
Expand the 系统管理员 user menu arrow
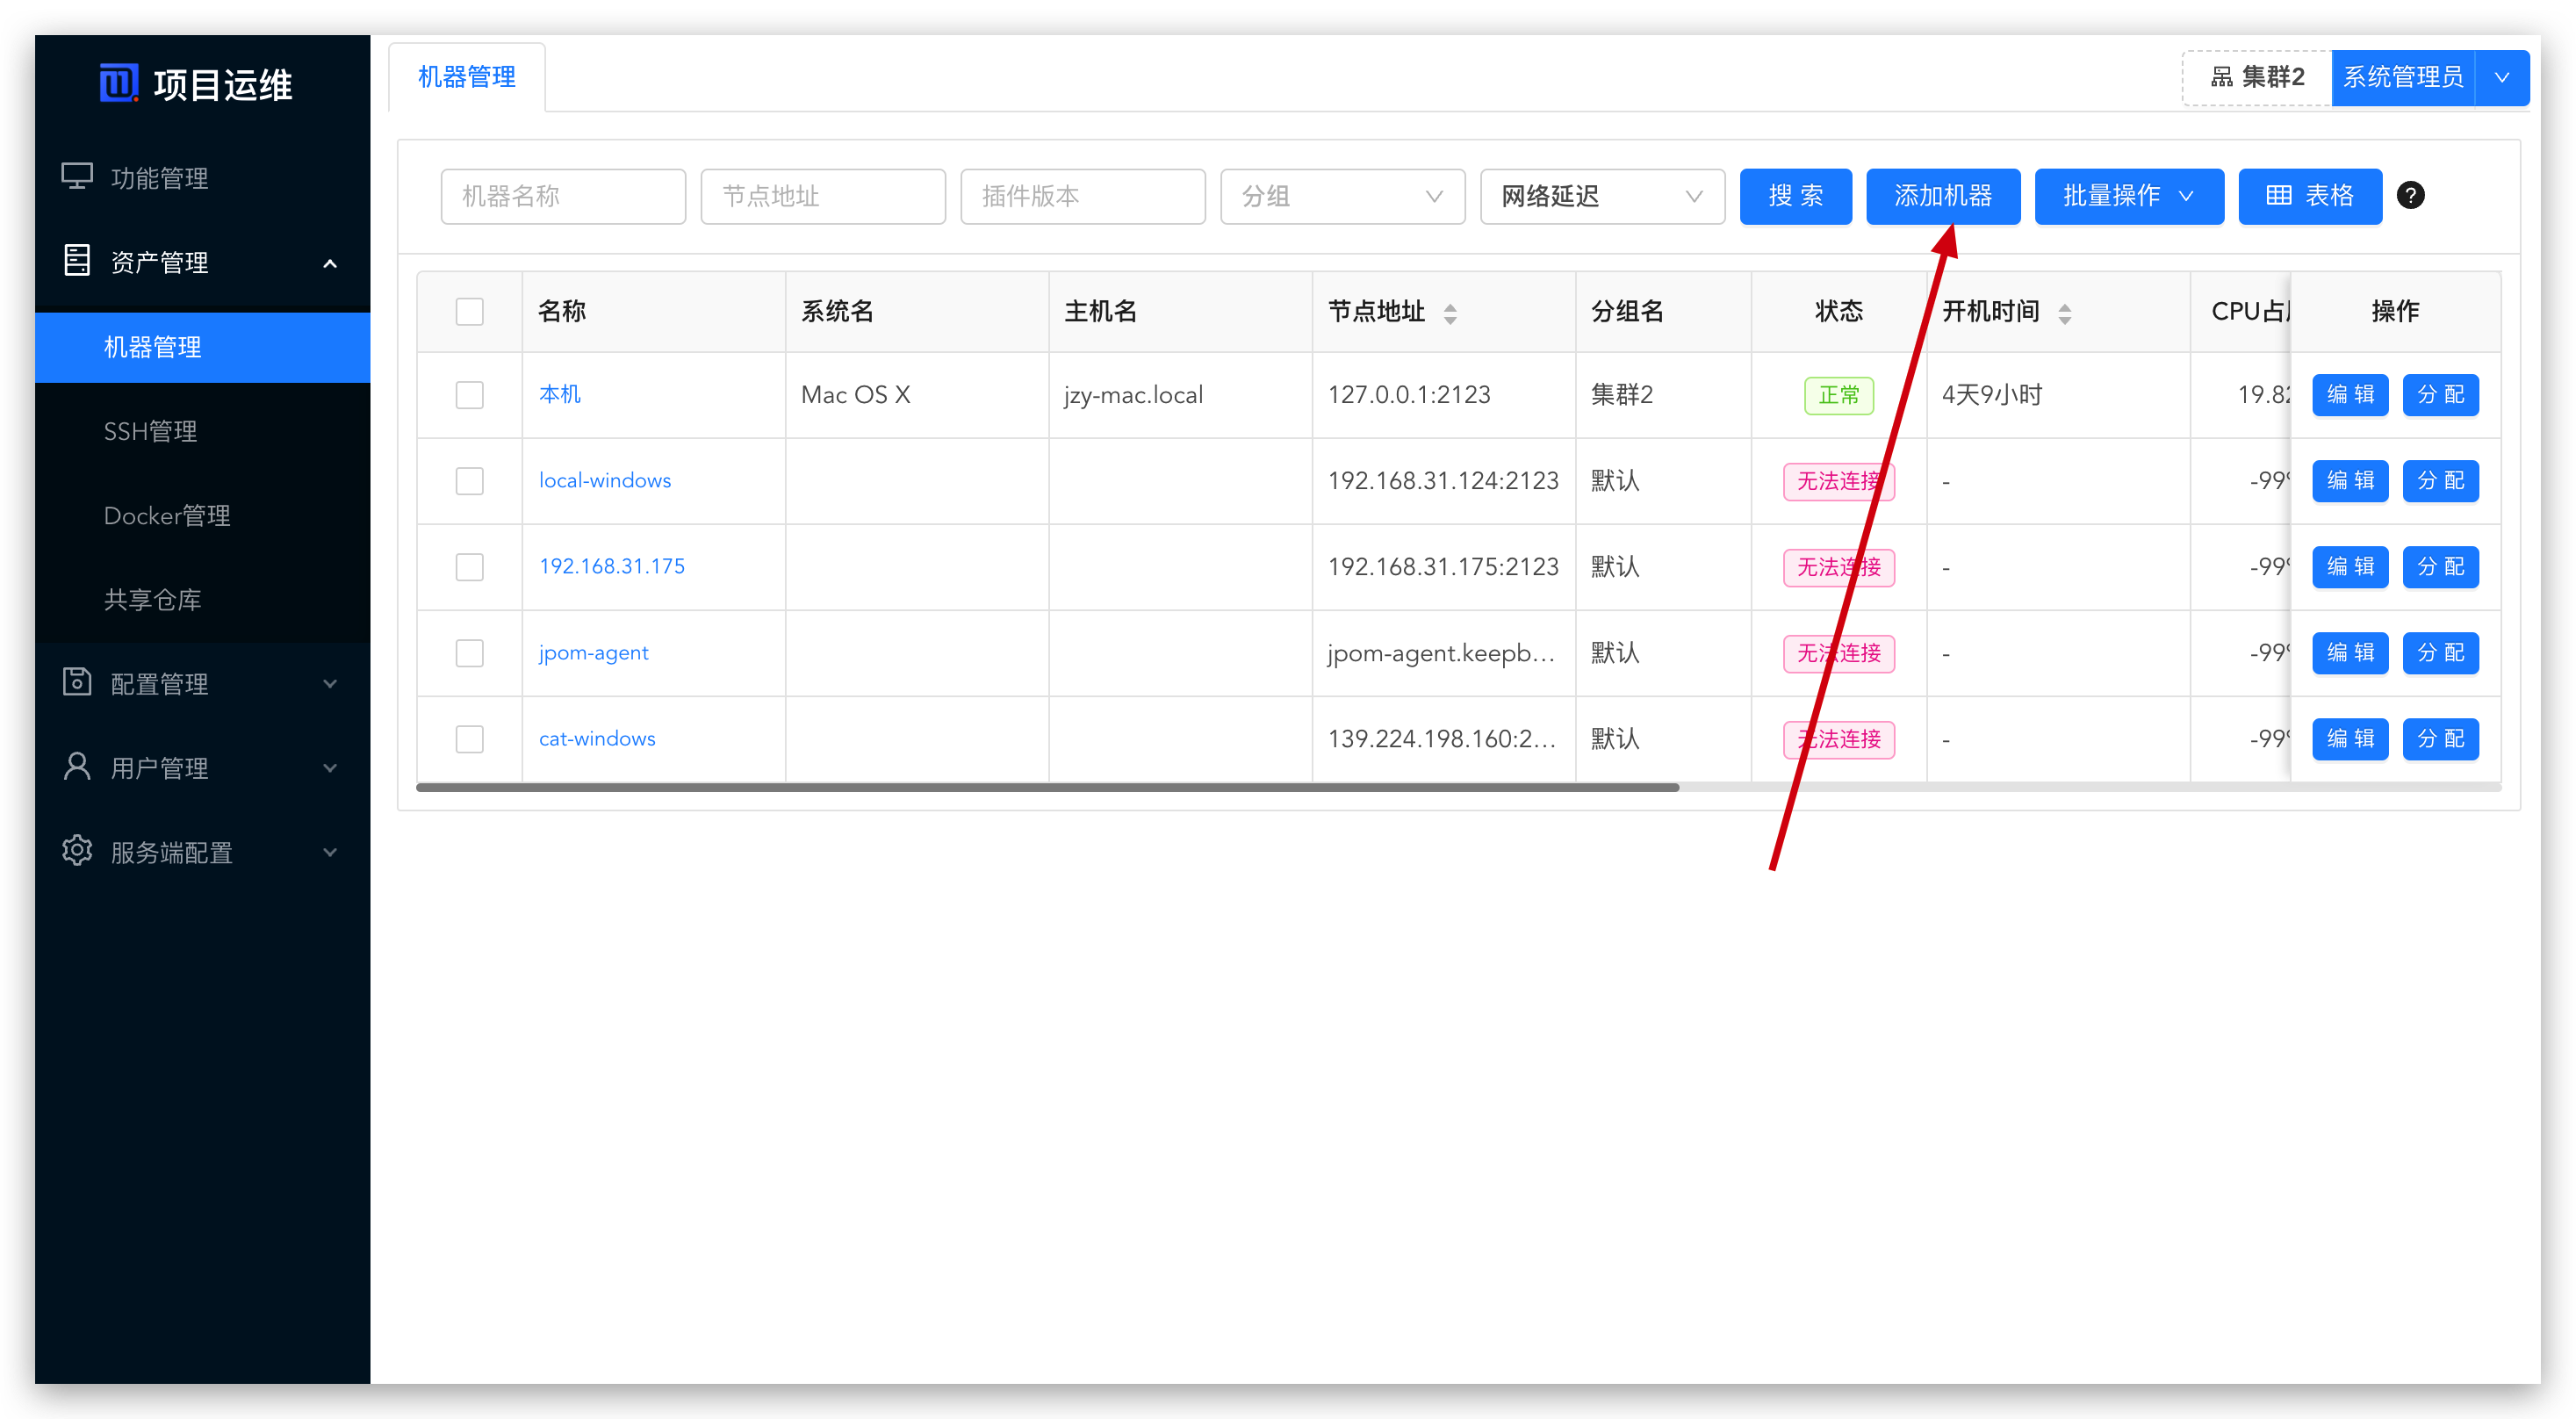pyautogui.click(x=2501, y=78)
